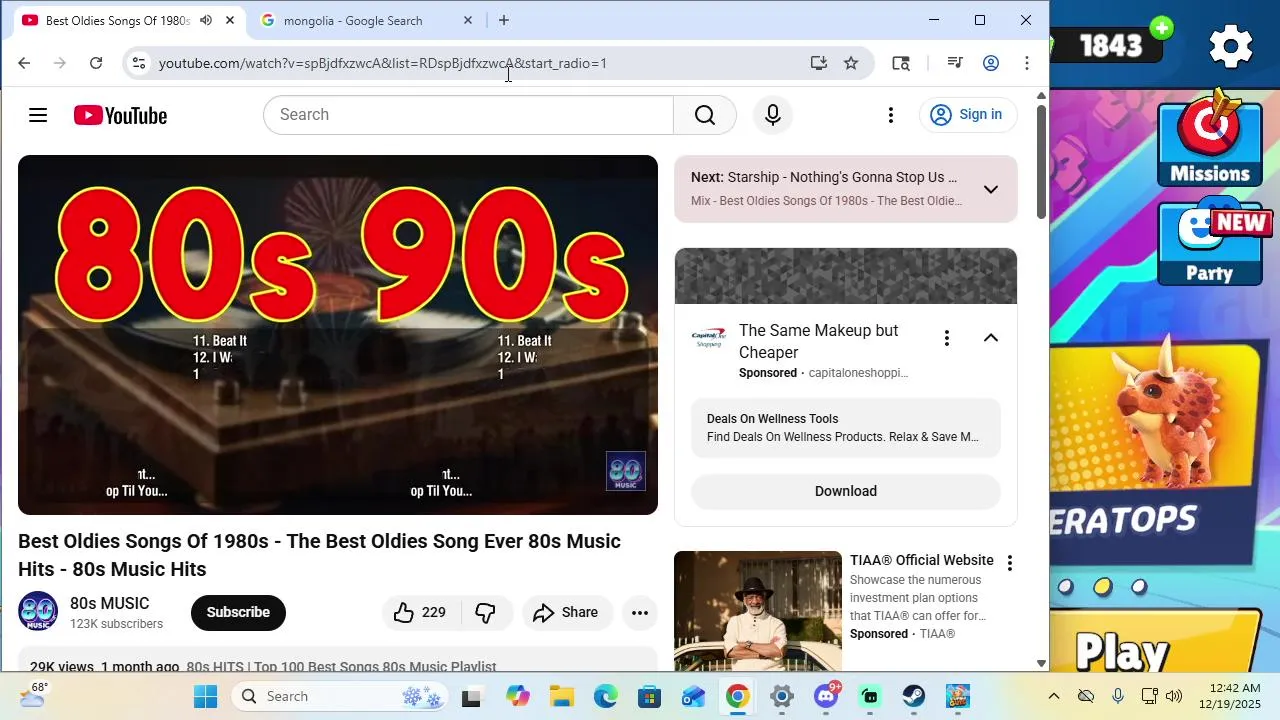Open Party in the game window

tap(1210, 243)
